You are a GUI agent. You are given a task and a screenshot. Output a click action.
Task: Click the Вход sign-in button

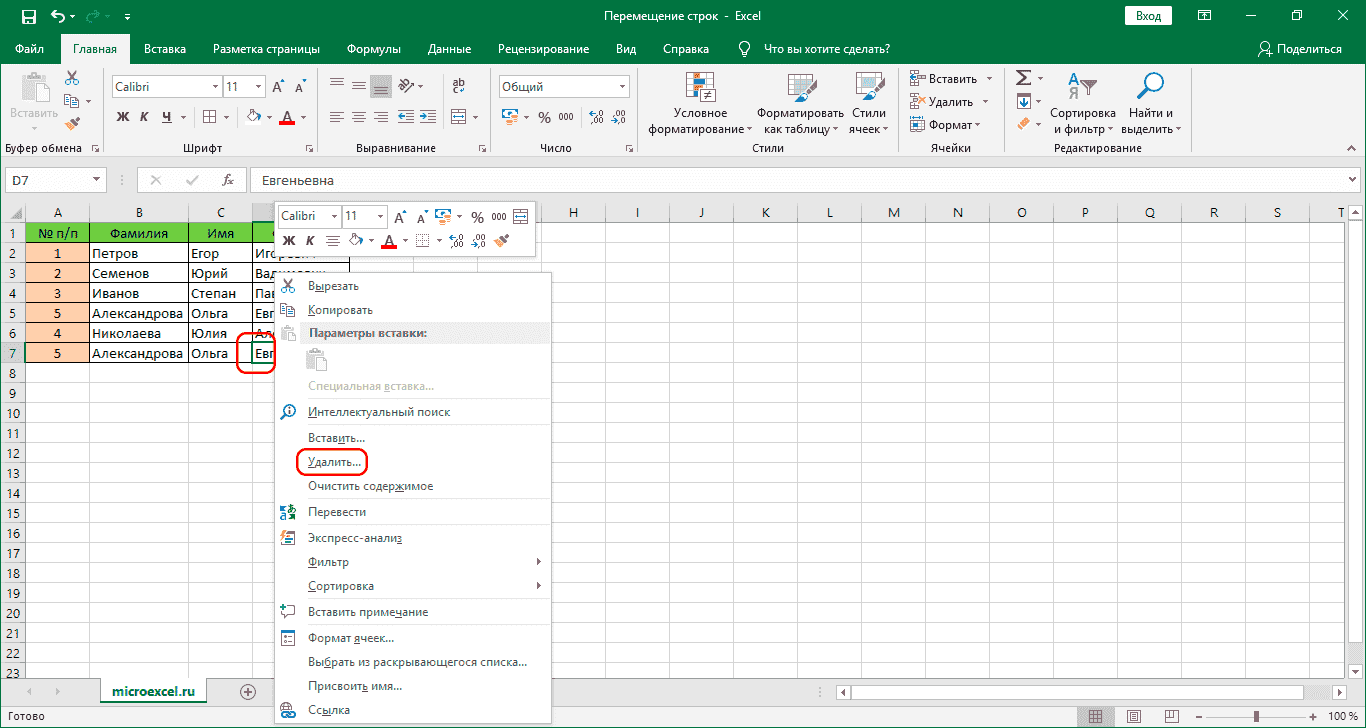[1148, 16]
